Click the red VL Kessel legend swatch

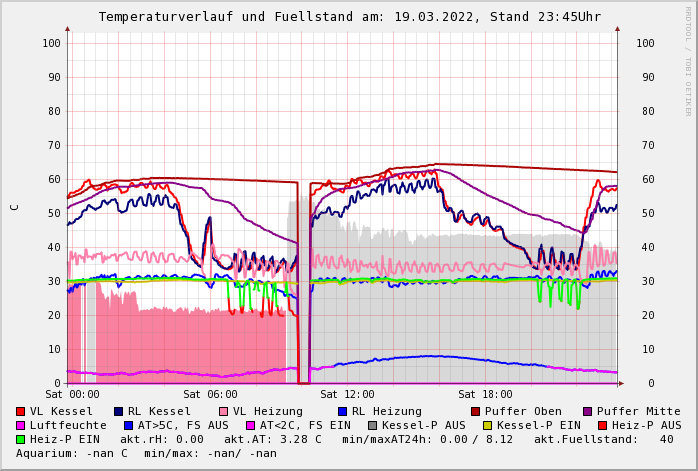(21, 411)
